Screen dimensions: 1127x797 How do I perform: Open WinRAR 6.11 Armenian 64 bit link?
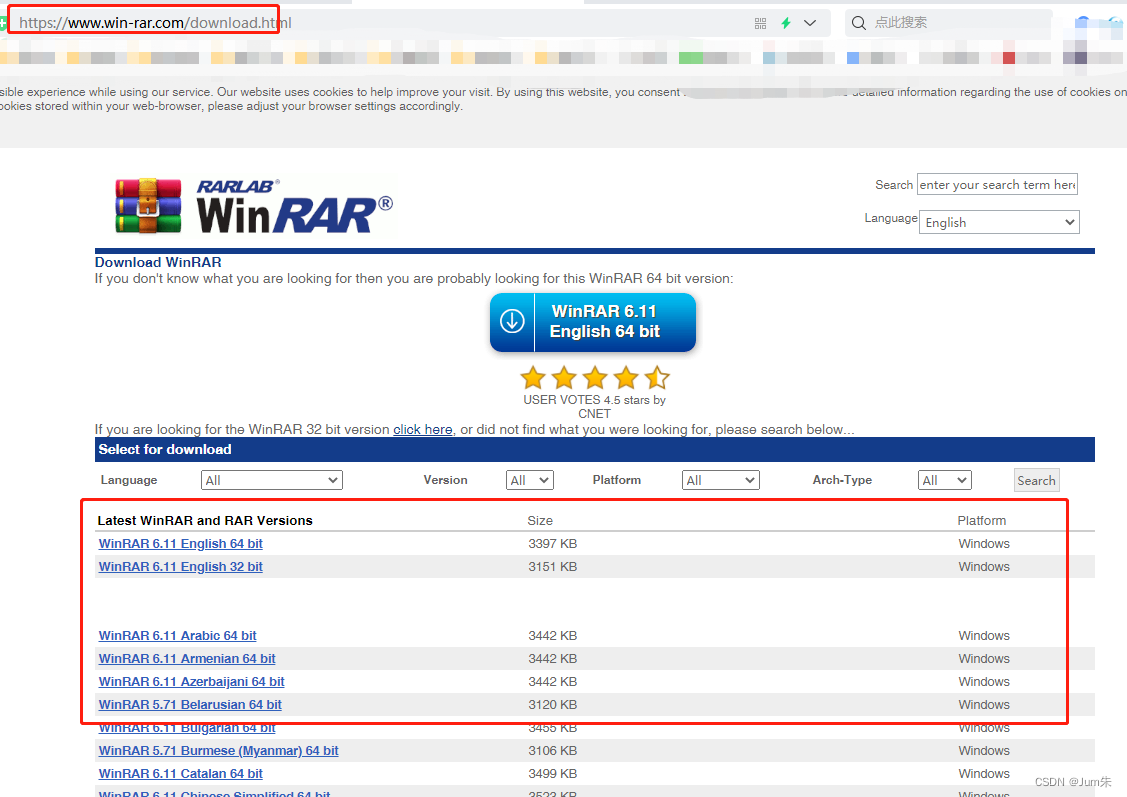[x=187, y=659]
